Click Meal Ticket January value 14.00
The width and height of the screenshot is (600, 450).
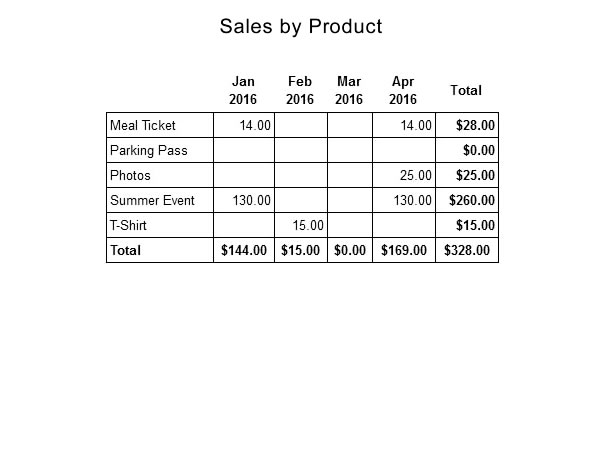255,125
